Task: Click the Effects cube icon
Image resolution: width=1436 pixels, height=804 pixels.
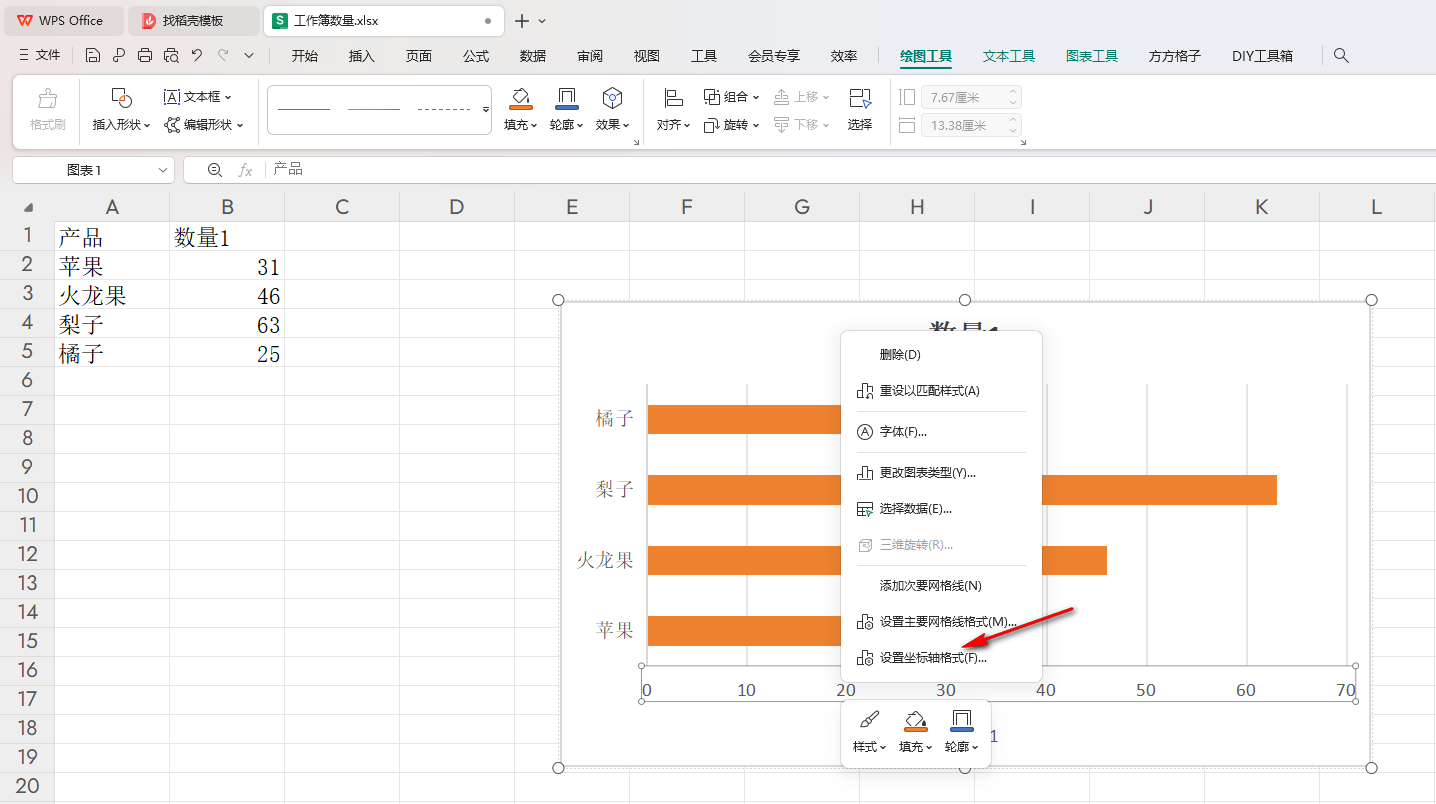Action: click(612, 98)
